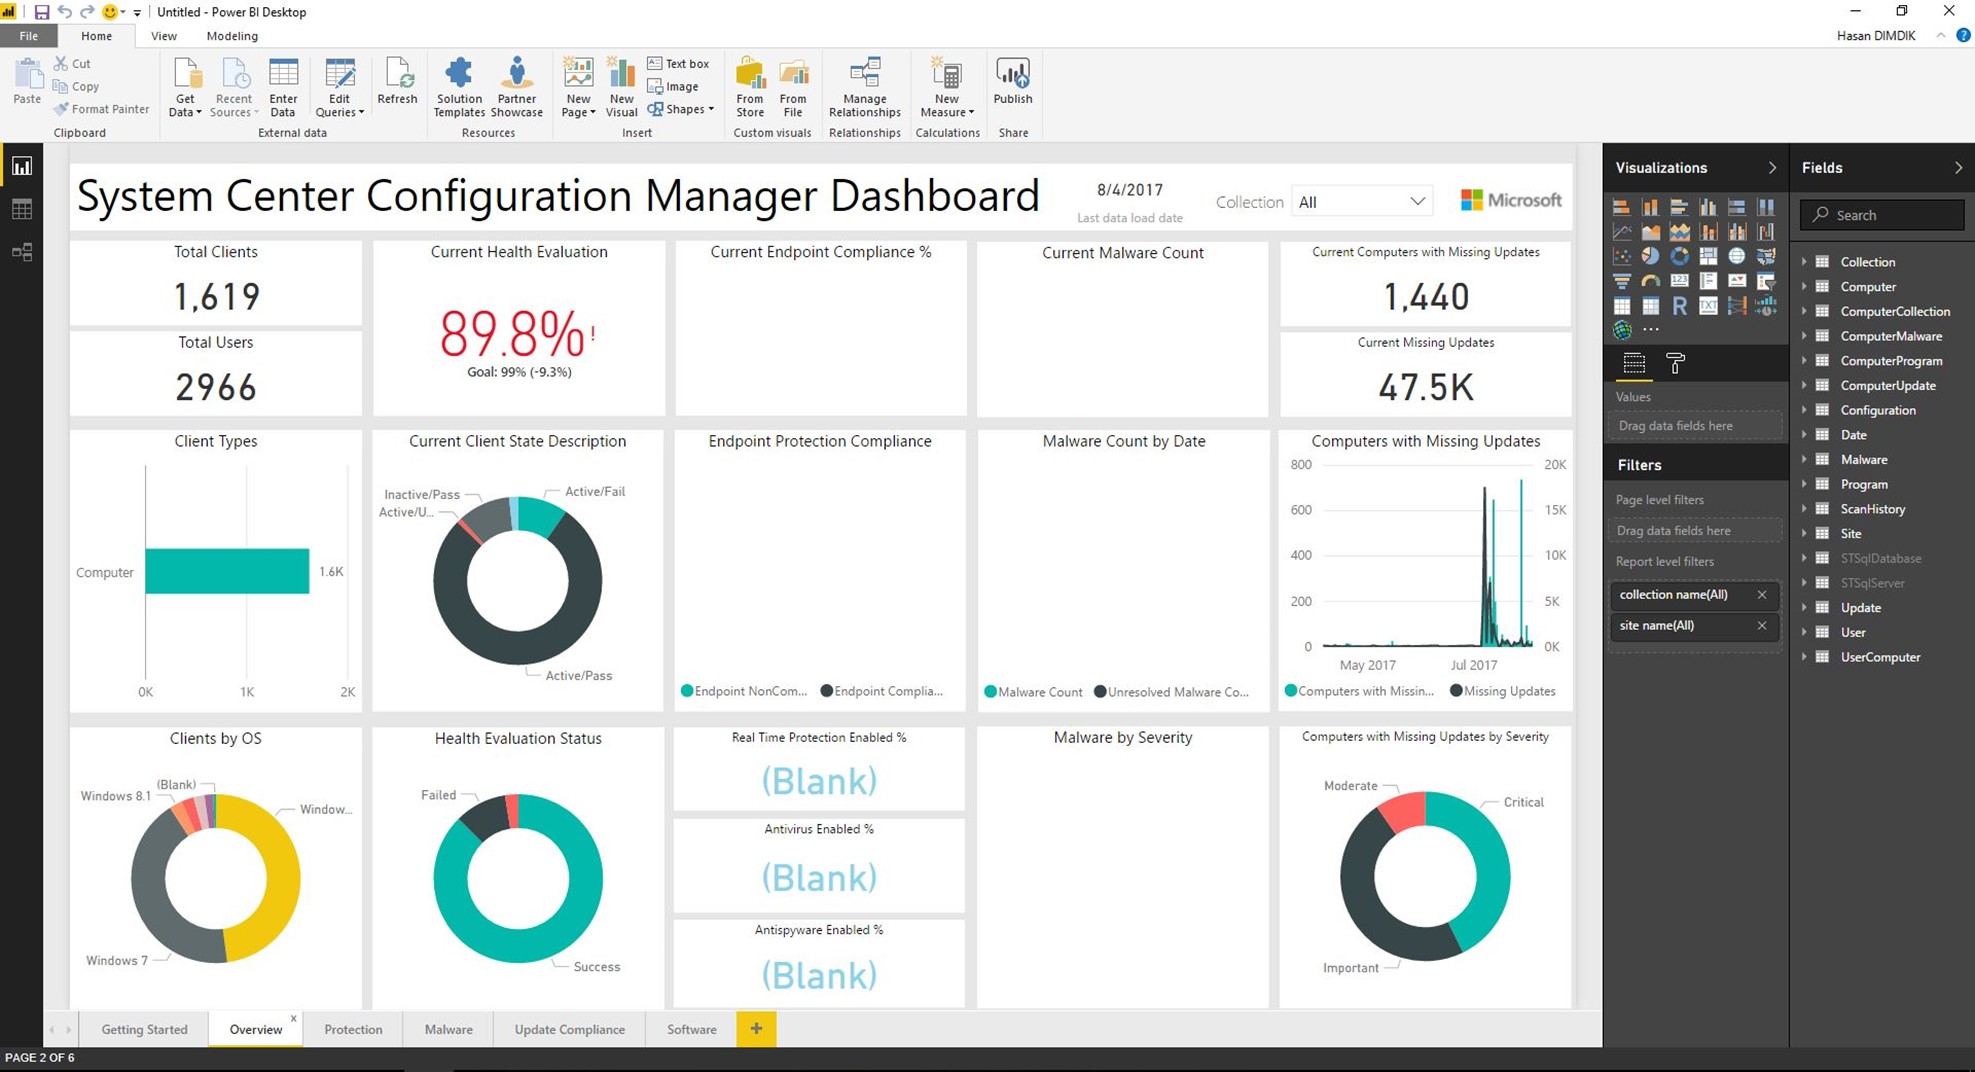The height and width of the screenshot is (1072, 1975).
Task: Select the map globe visual
Action: point(1737,256)
